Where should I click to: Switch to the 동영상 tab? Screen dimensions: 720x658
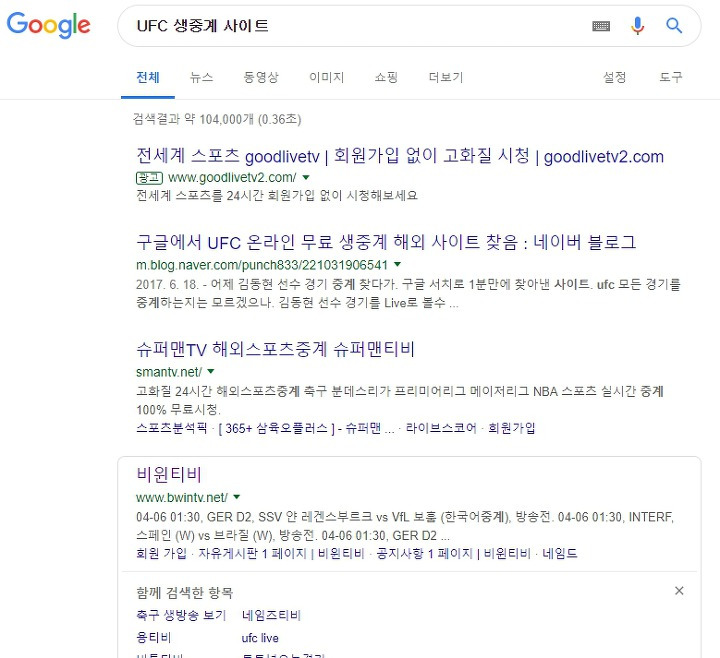(x=261, y=77)
